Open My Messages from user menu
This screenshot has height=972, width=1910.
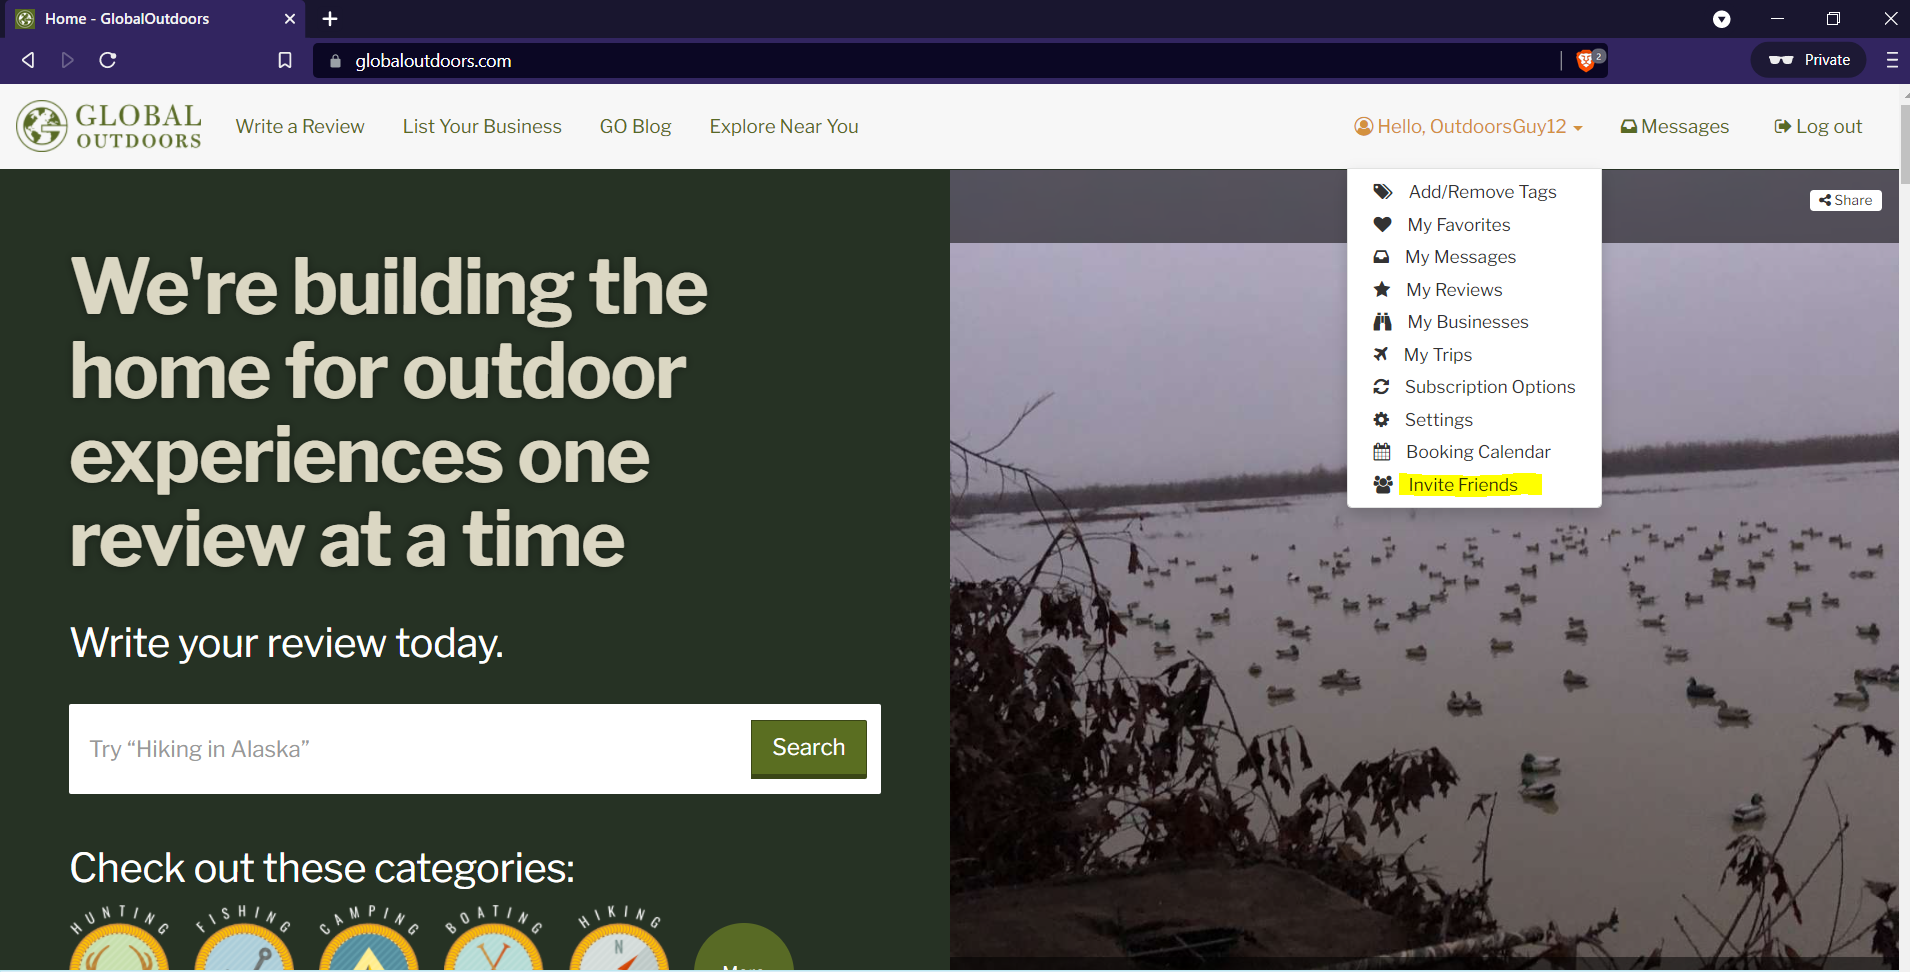(1460, 257)
